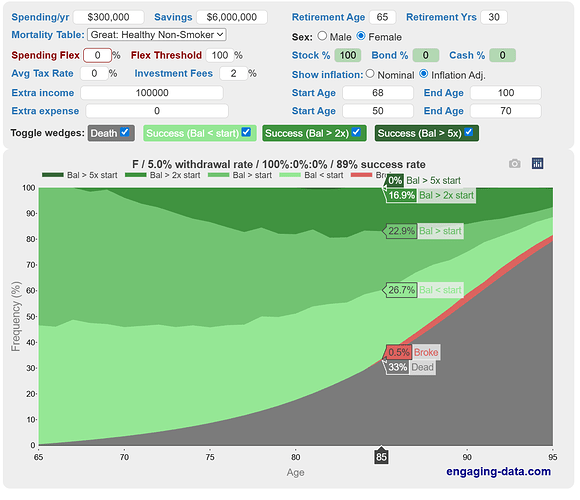Click the Bond % label

[x=390, y=55]
